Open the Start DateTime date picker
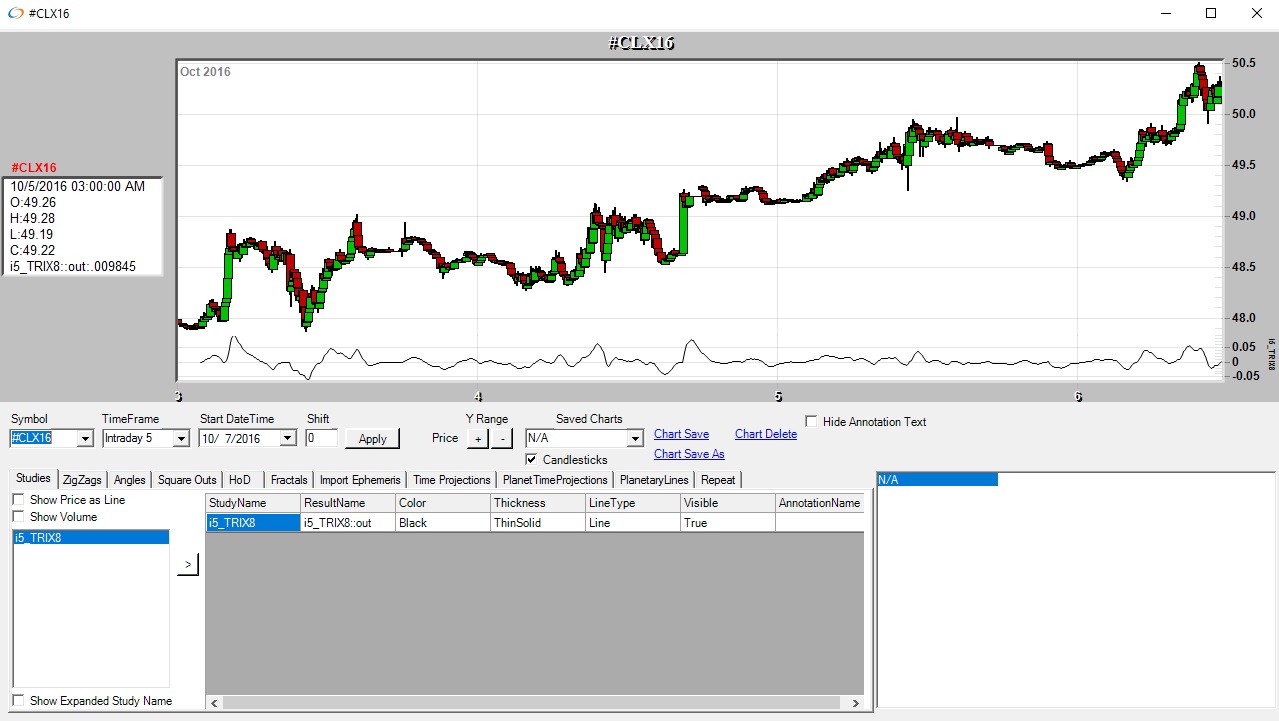This screenshot has height=721, width=1279. [x=288, y=438]
